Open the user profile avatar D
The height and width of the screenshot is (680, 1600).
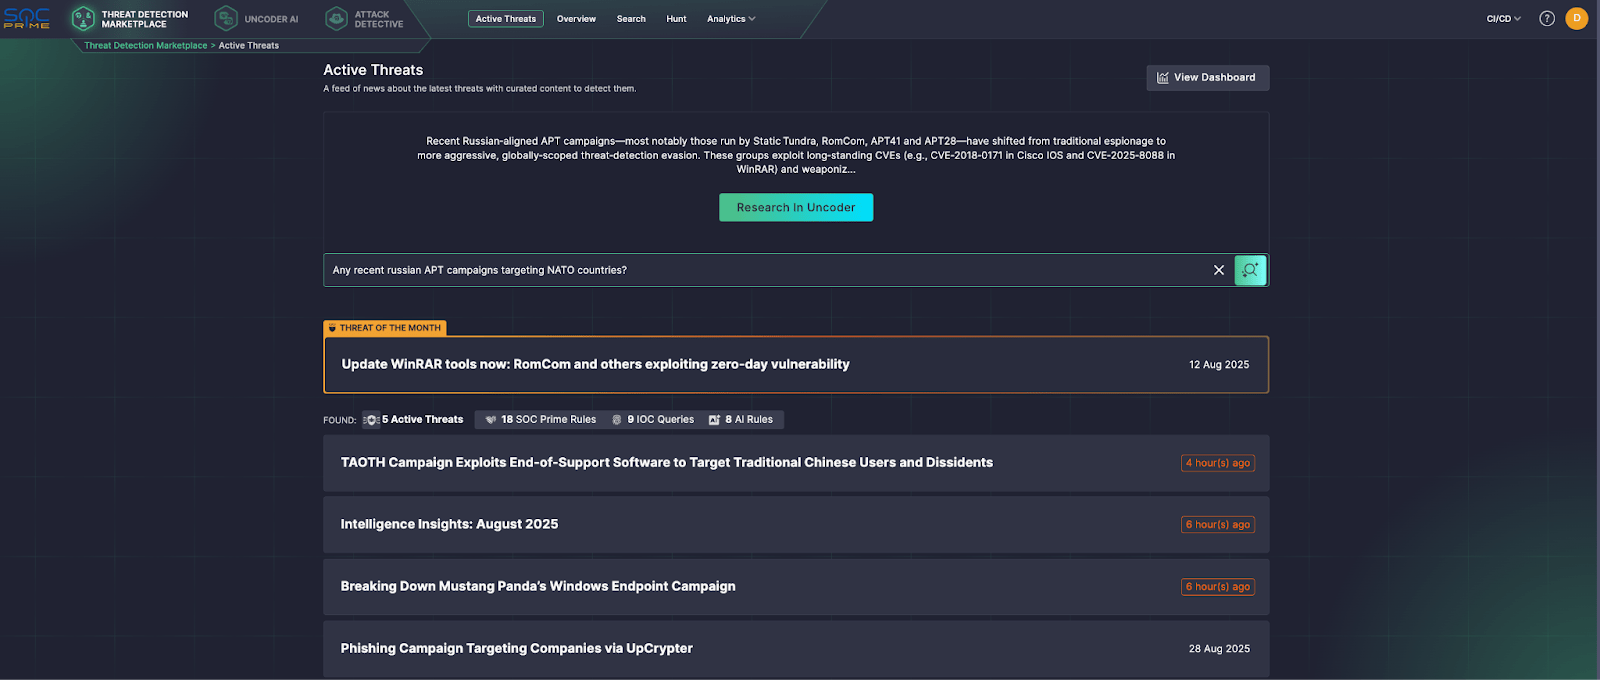coord(1577,18)
